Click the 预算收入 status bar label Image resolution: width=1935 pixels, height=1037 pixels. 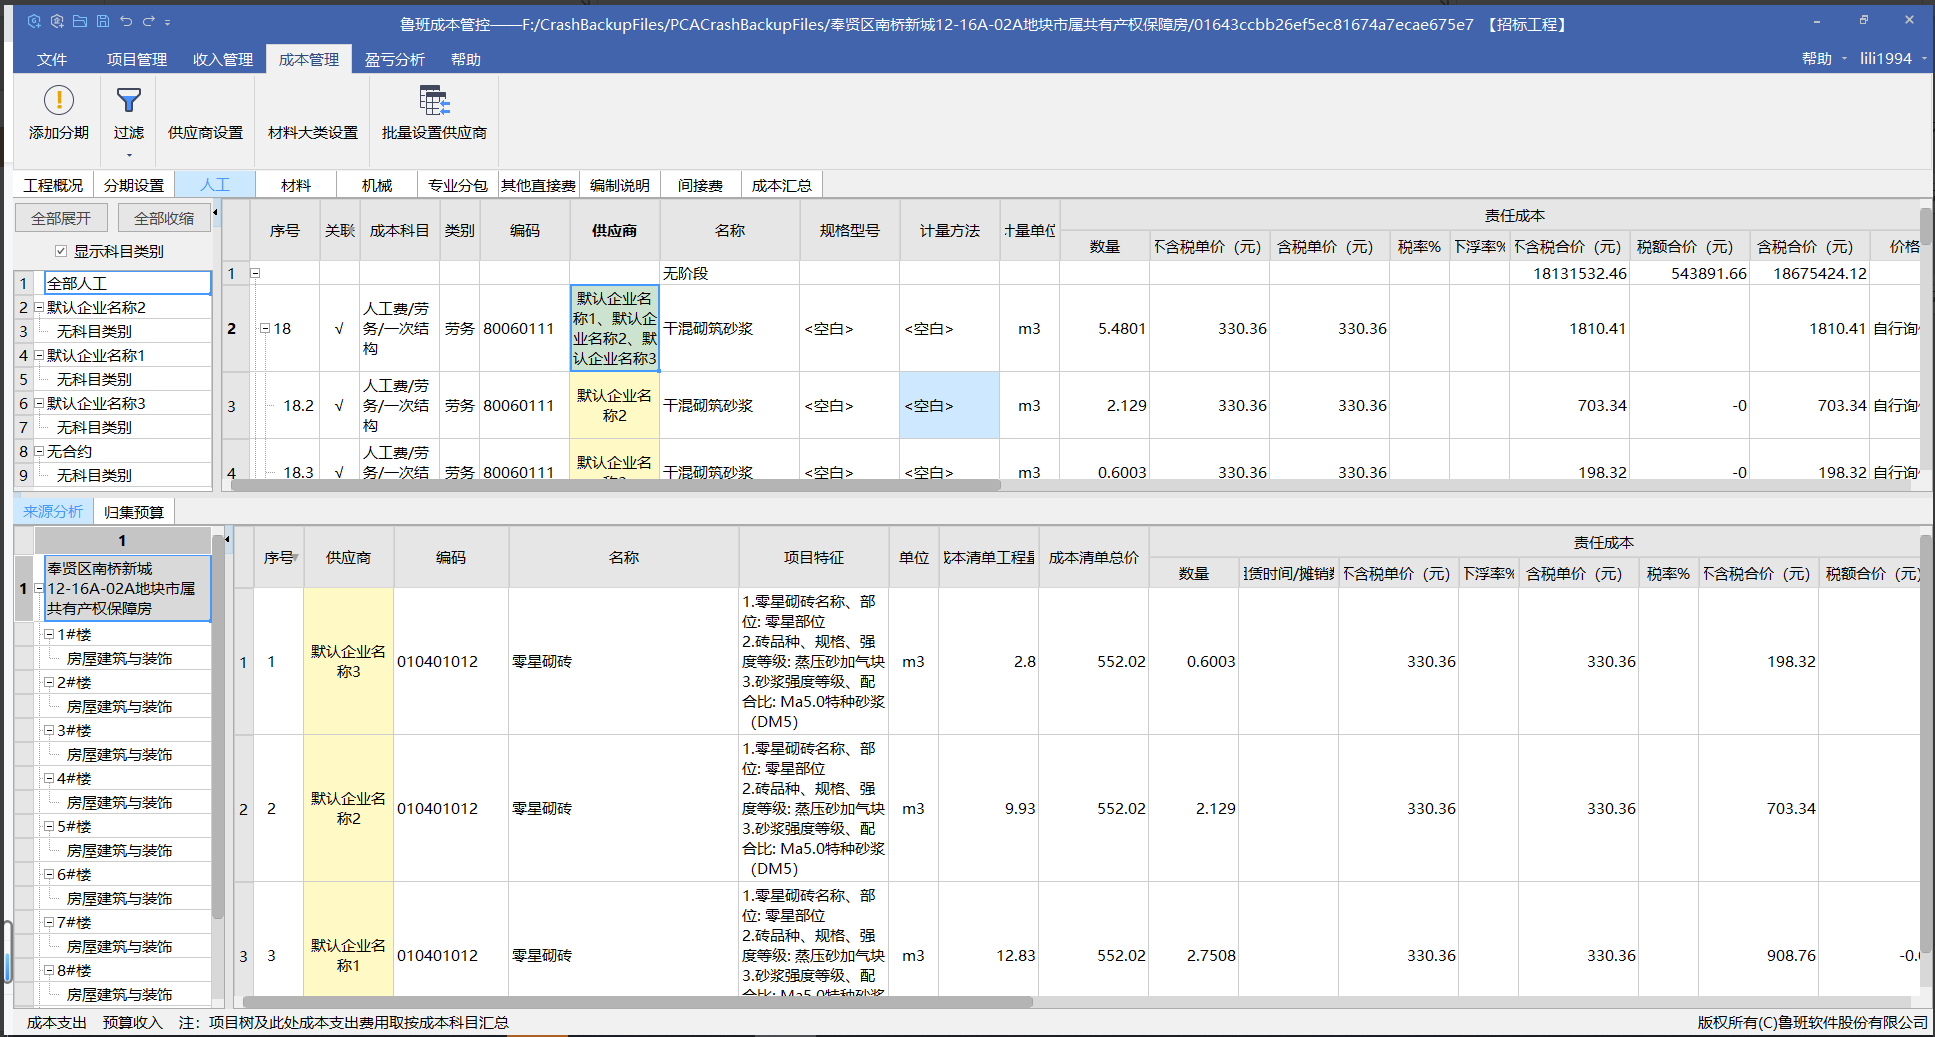pyautogui.click(x=132, y=1023)
